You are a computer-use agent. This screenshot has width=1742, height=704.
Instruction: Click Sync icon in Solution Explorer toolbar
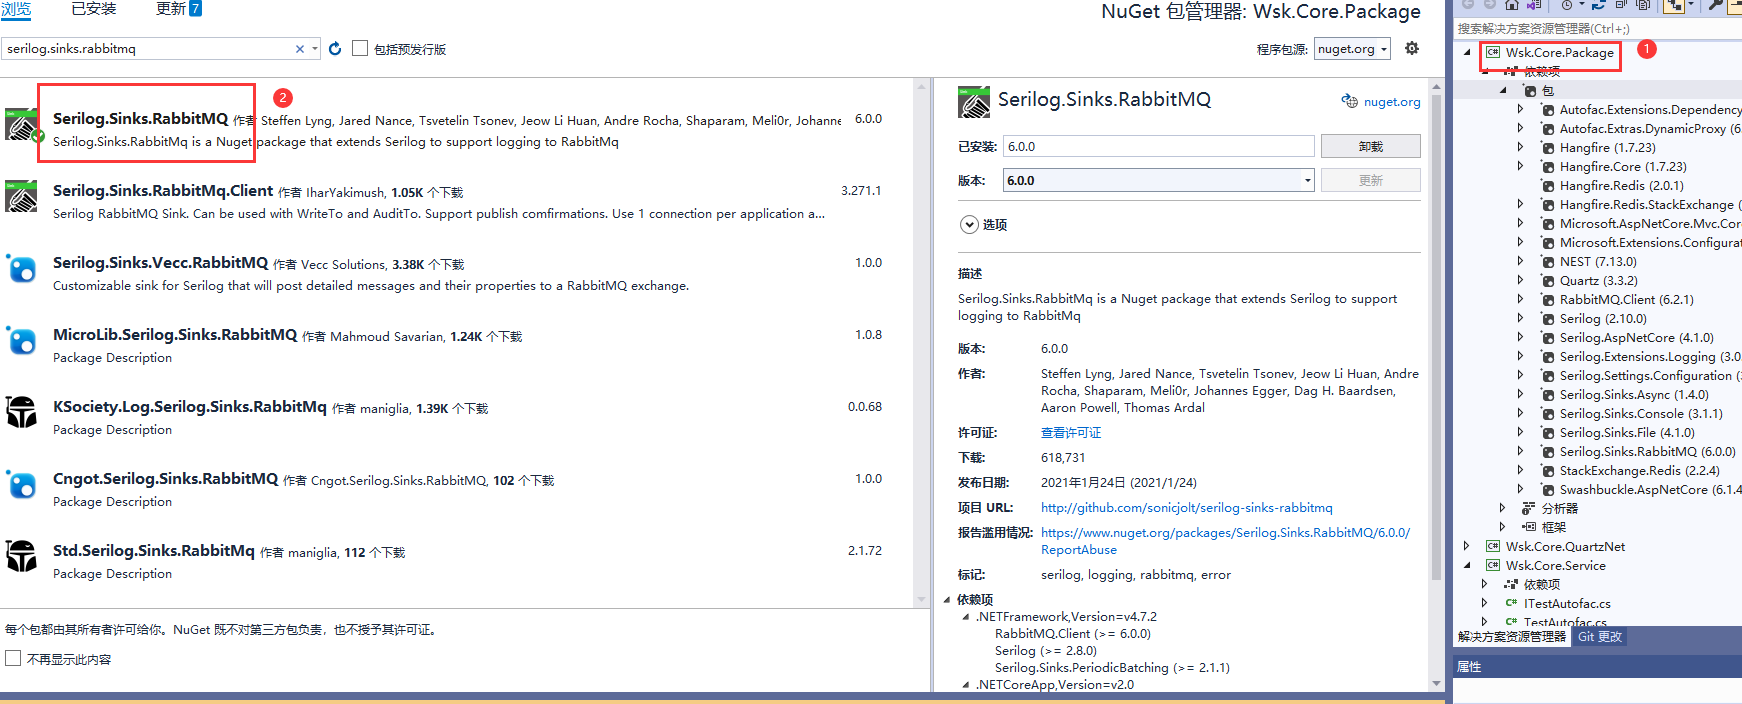1599,5
